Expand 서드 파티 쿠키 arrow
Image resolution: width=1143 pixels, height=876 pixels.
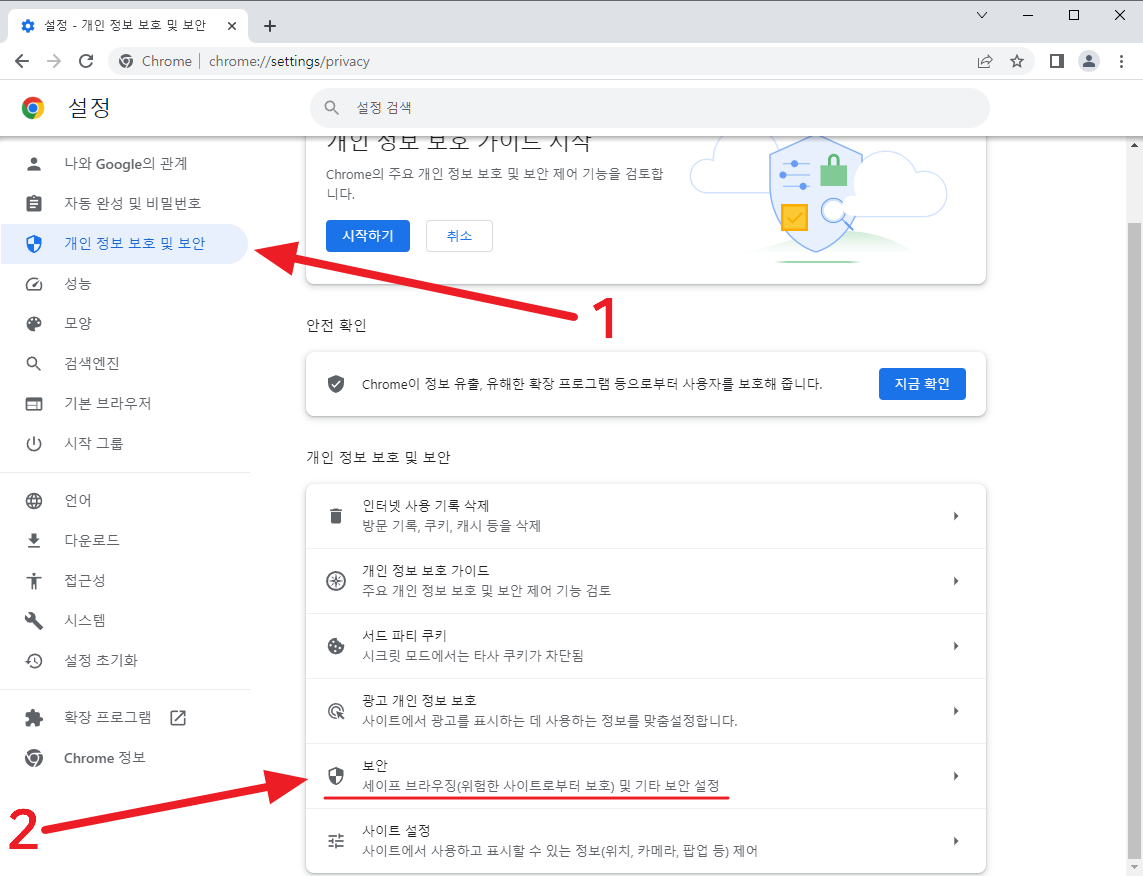tap(956, 646)
